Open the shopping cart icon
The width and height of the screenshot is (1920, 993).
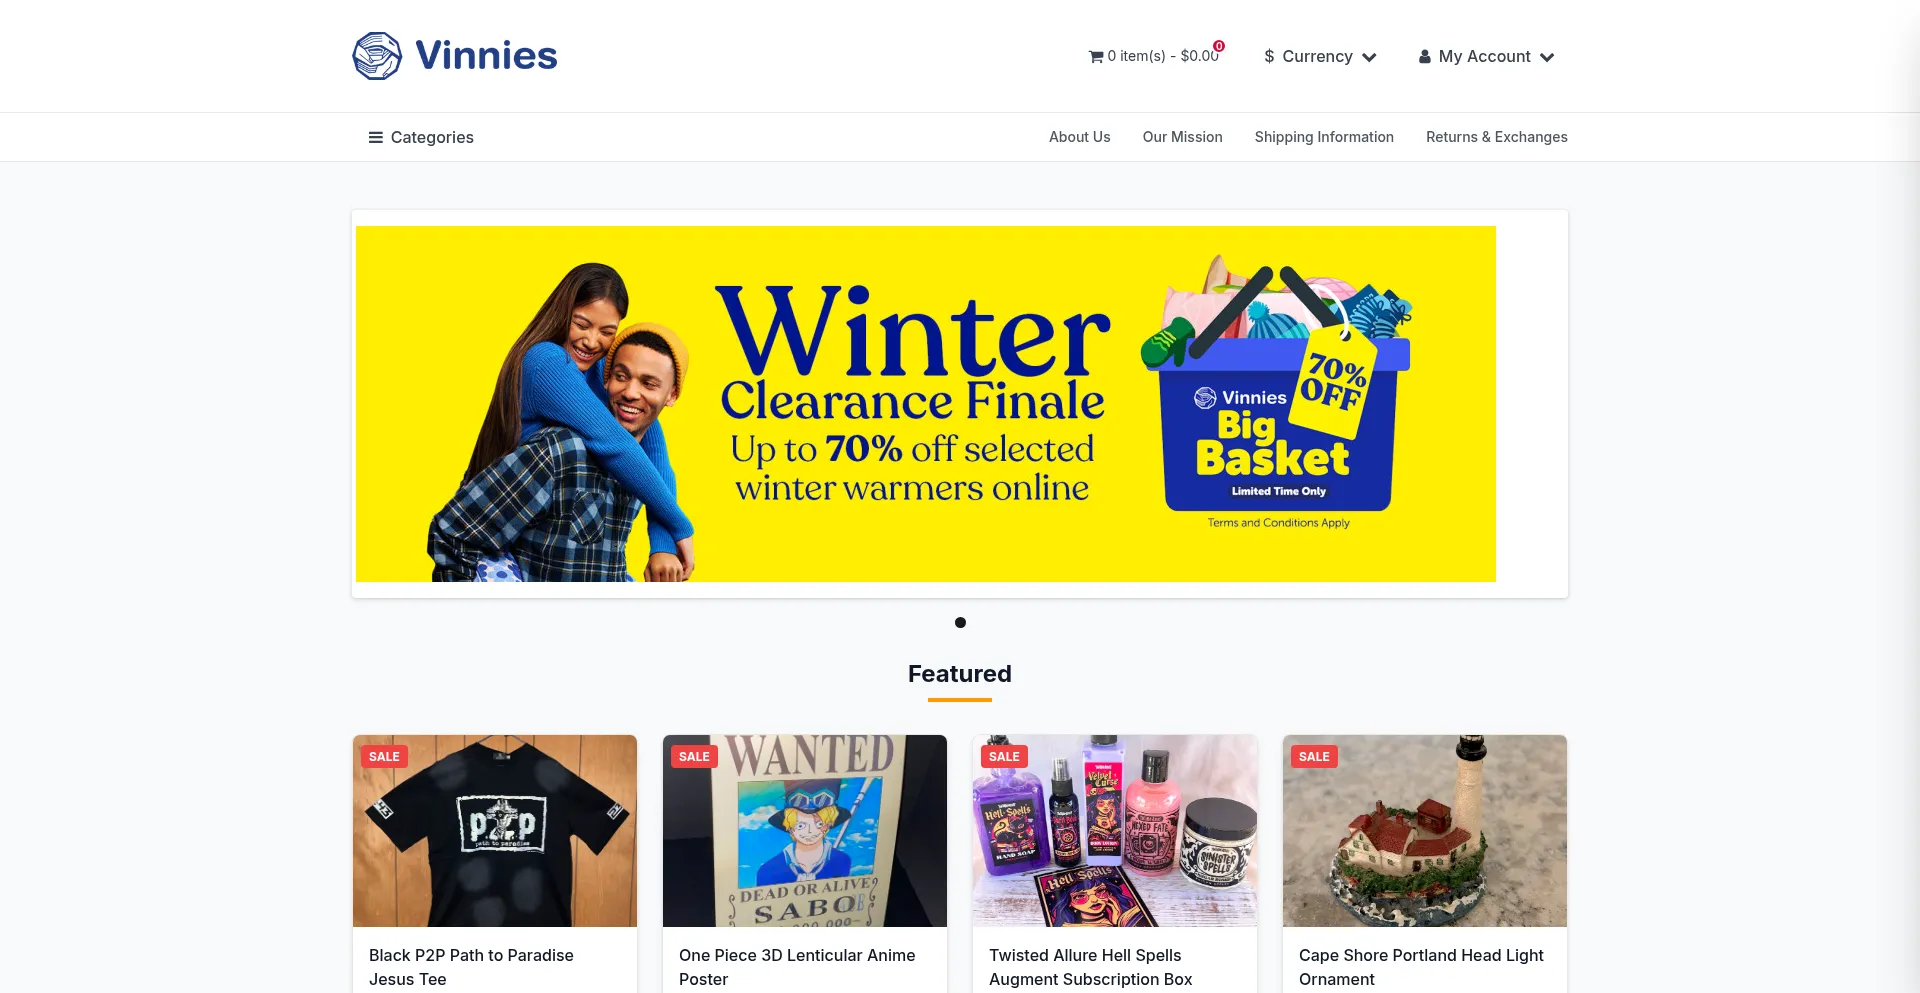1096,57
